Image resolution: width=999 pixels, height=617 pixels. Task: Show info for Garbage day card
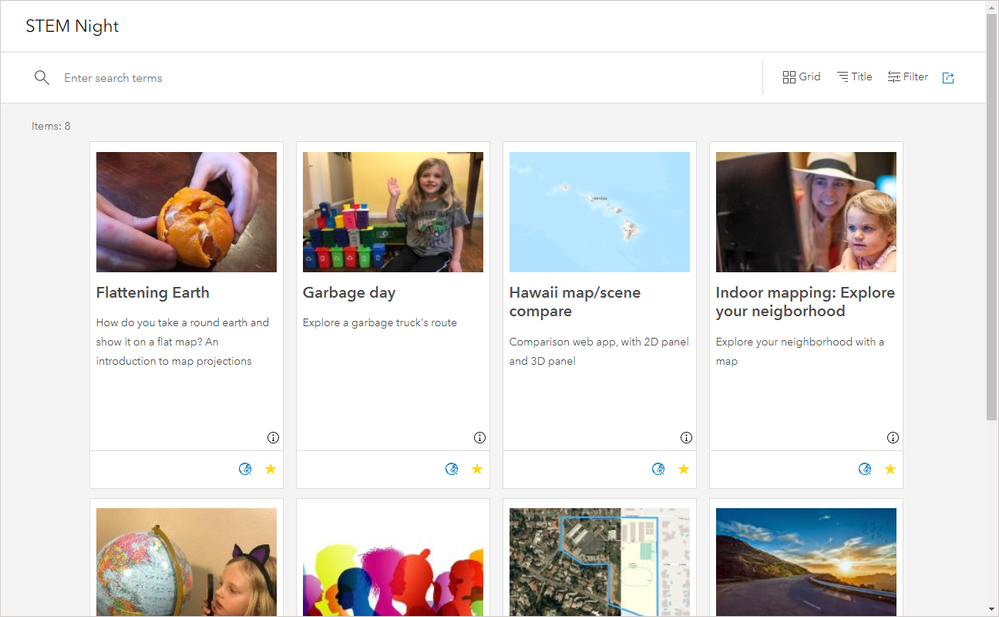[480, 437]
